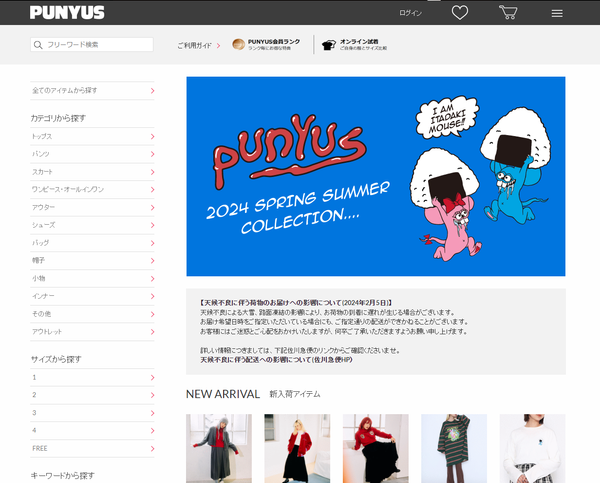Open second new arrival red jacket product
This screenshot has width=600, height=483.
[297, 449]
